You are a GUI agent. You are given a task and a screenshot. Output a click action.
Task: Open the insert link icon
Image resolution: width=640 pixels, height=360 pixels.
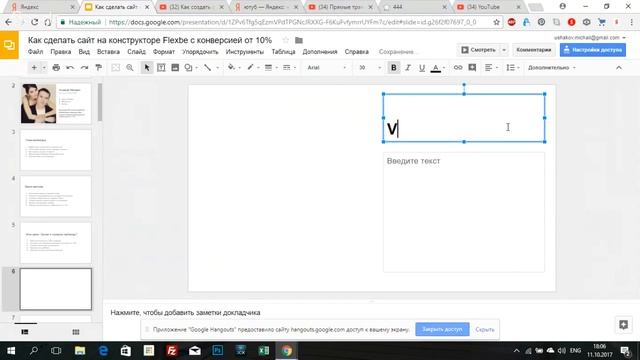pos(458,68)
